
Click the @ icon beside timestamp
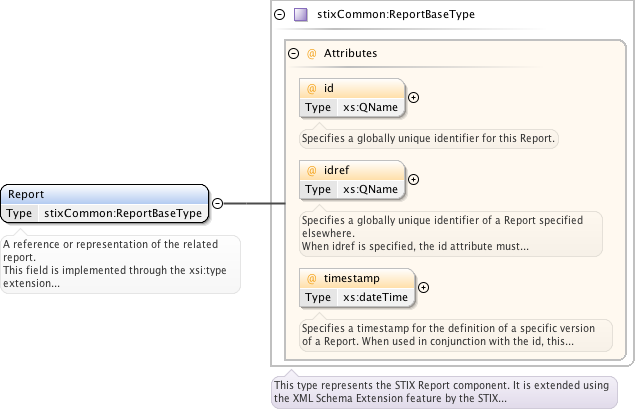(x=311, y=278)
